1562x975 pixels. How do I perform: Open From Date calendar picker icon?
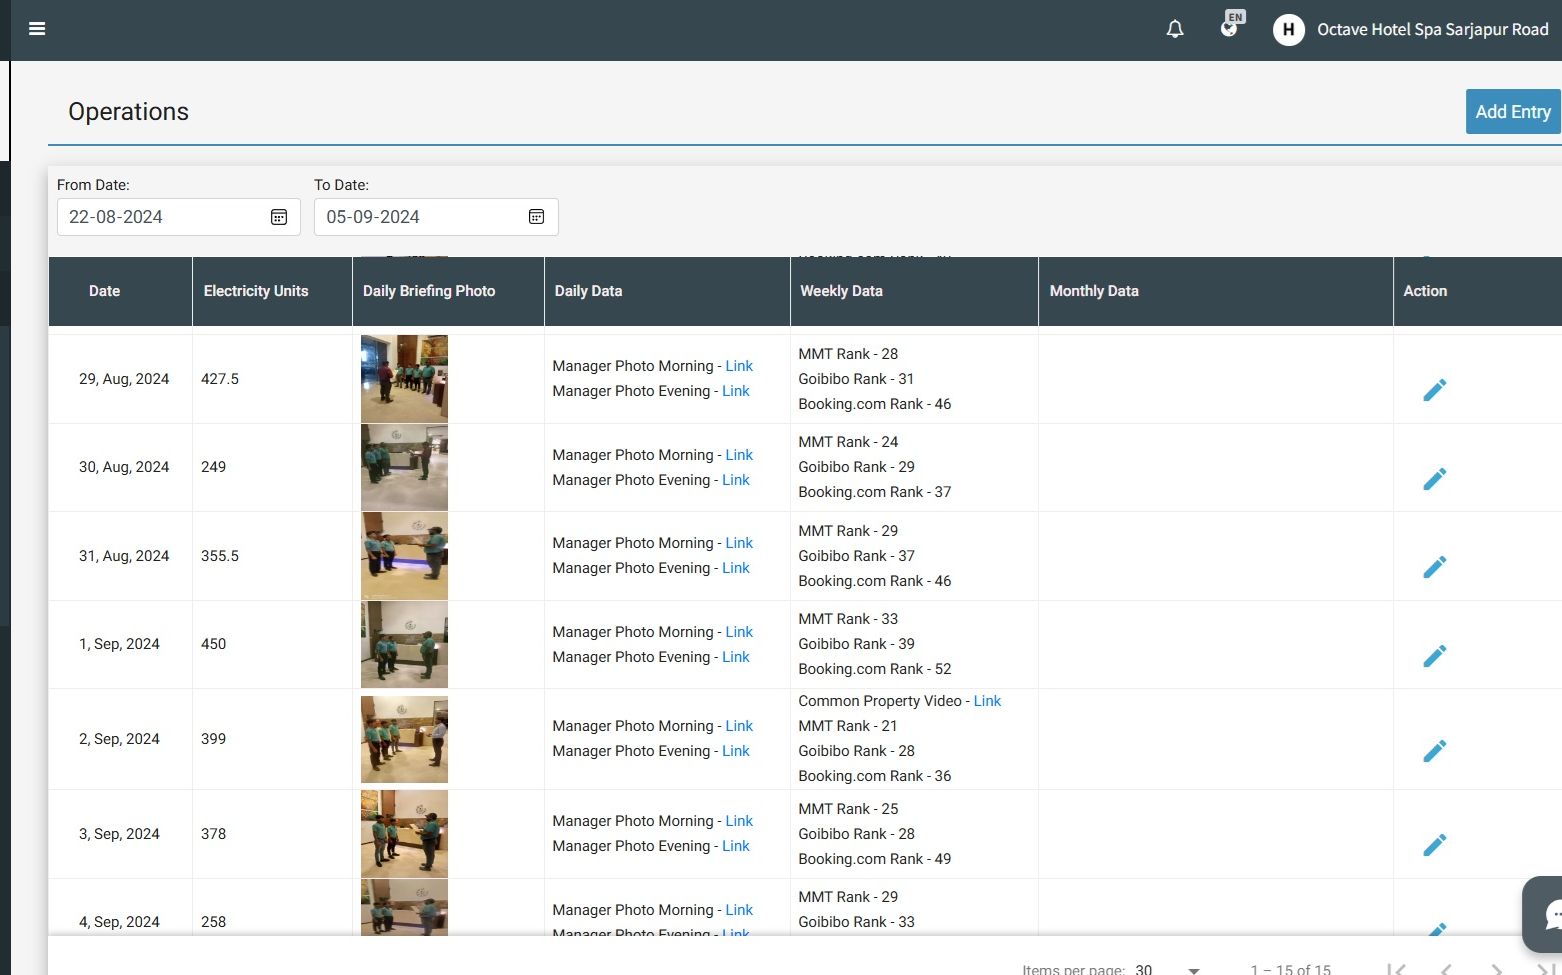pyautogui.click(x=279, y=217)
